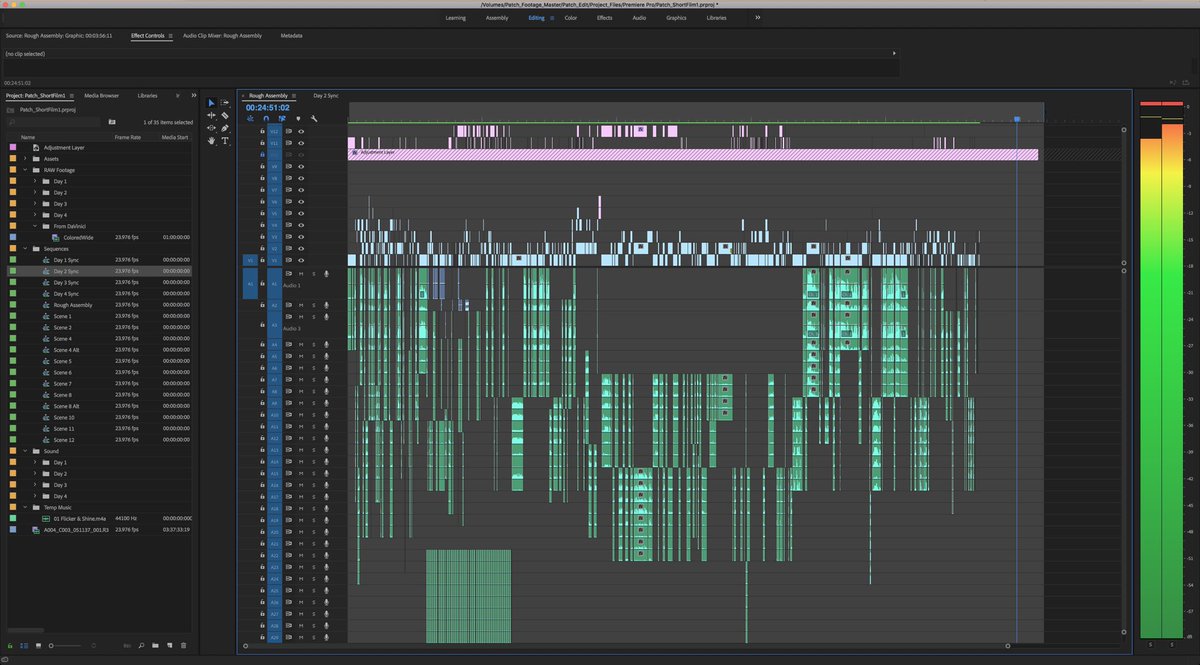The height and width of the screenshot is (665, 1200).
Task: Open Rough Assembly tab panel menu
Action: [x=294, y=95]
